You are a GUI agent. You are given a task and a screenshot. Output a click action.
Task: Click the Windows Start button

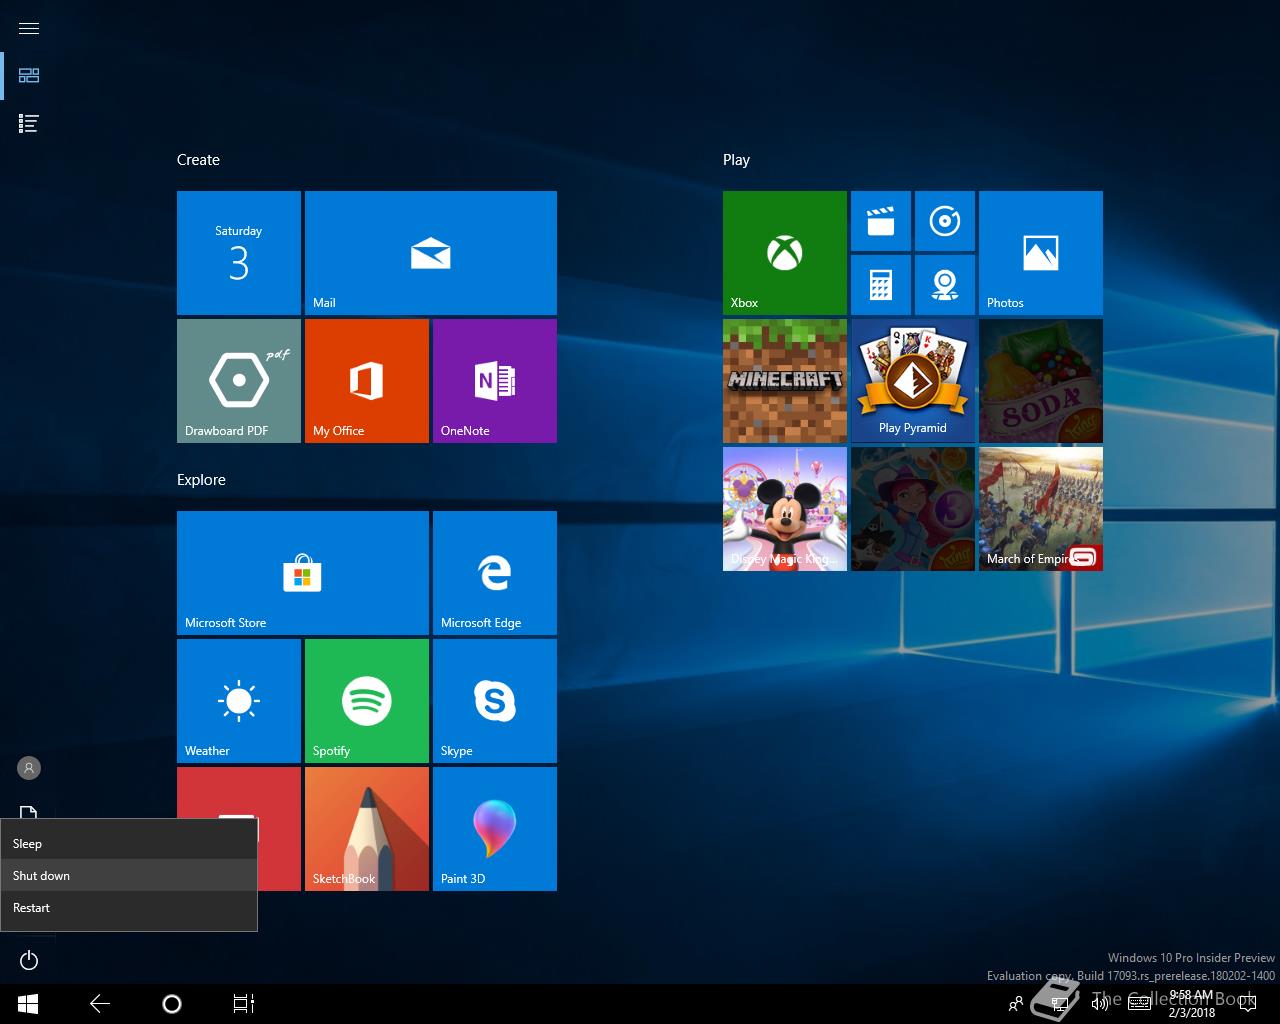pyautogui.click(x=28, y=1004)
